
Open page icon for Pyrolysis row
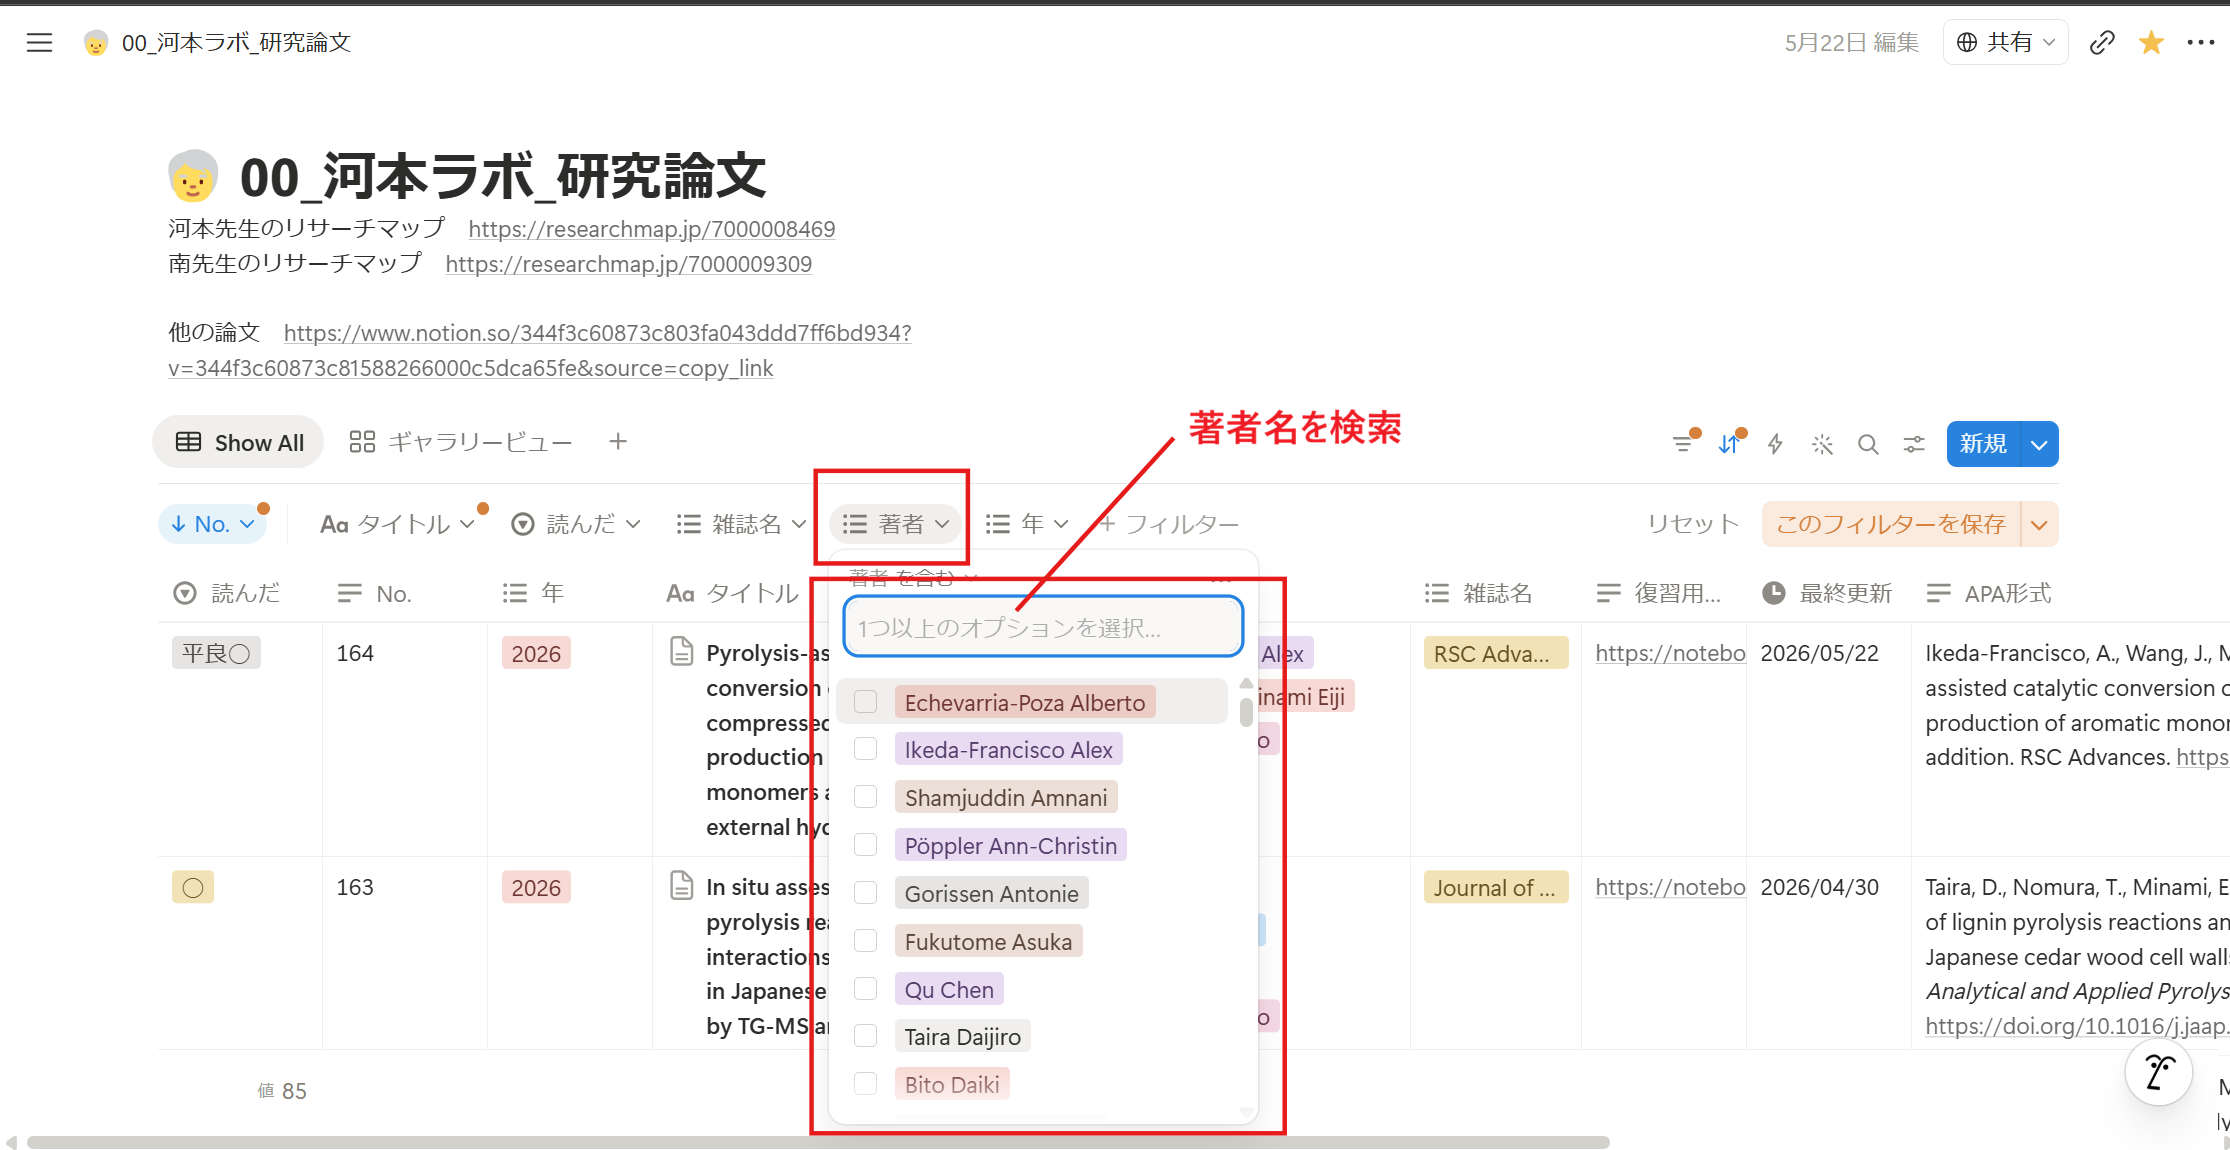coord(681,652)
